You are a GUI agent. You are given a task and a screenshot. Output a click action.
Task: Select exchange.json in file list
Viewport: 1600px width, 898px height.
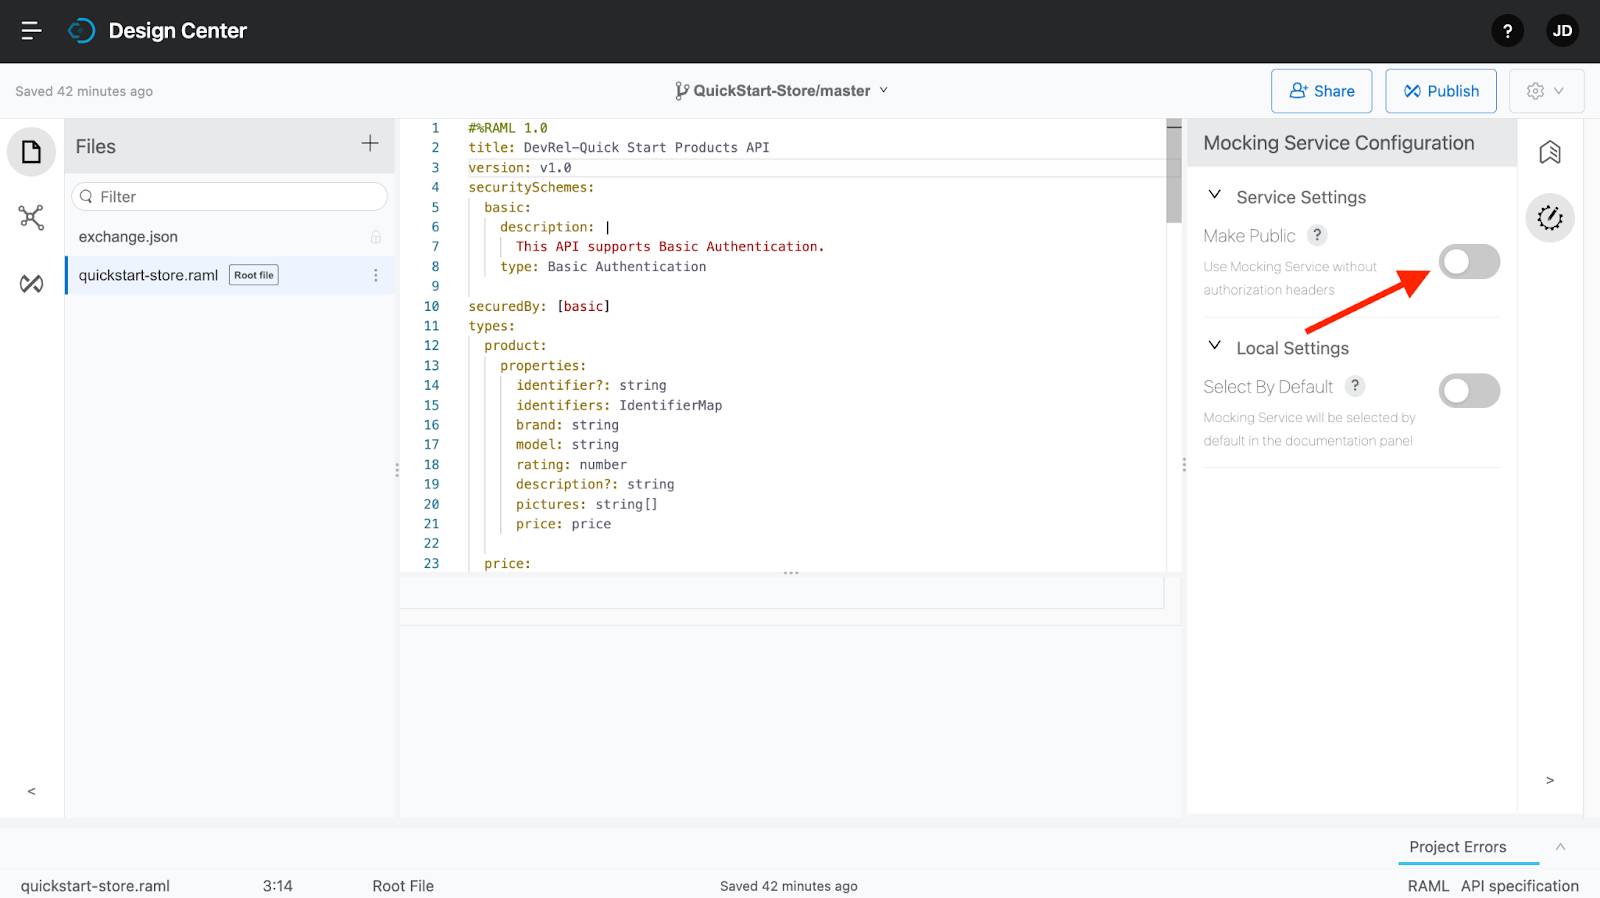[230, 237]
